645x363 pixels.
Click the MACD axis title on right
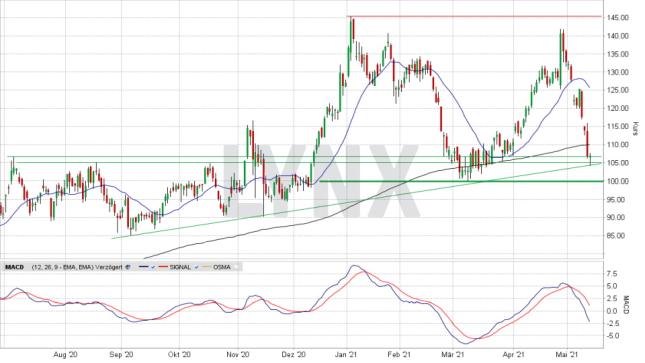626,305
